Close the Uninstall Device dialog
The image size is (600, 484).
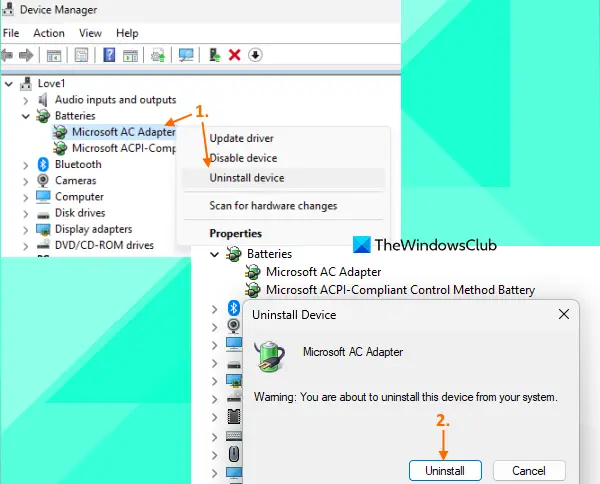tap(564, 315)
